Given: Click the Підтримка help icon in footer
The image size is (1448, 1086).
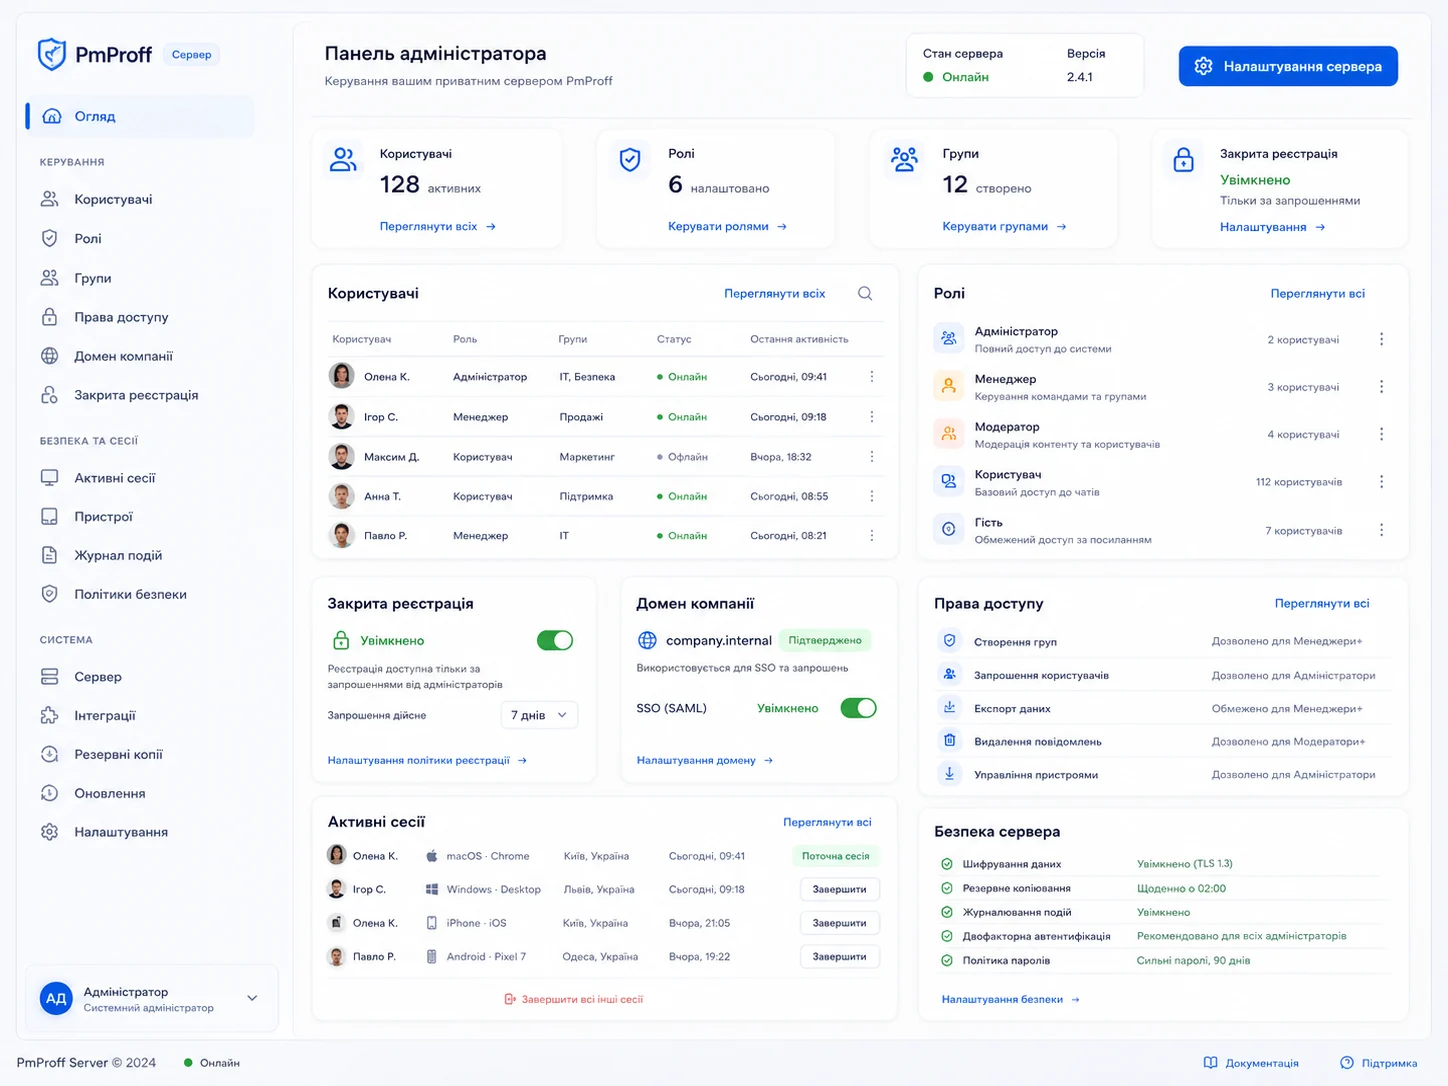Looking at the screenshot, I should tap(1347, 1063).
